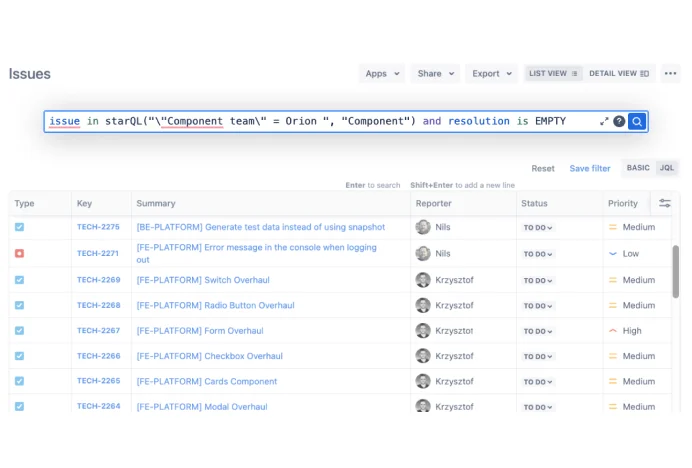Change TO DO status of TECH-2265
Image resolution: width=692 pixels, height=468 pixels.
538,381
